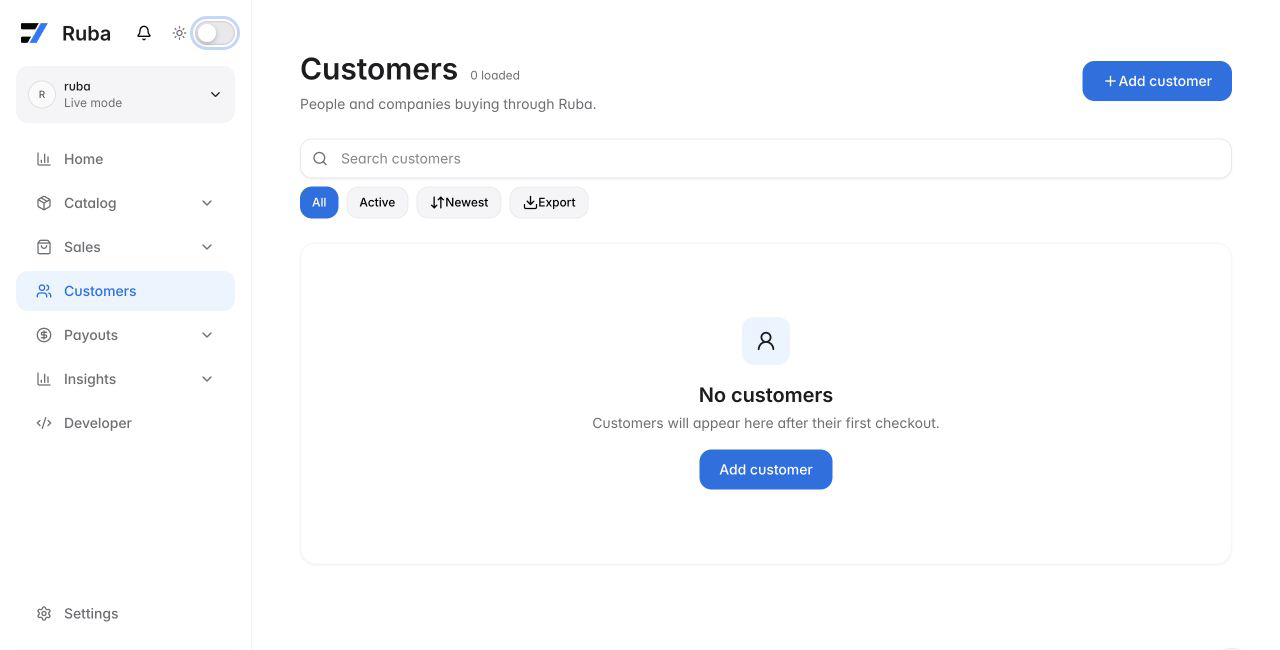Filter by Active customers
Viewport: 1280px width, 650px height.
[377, 202]
